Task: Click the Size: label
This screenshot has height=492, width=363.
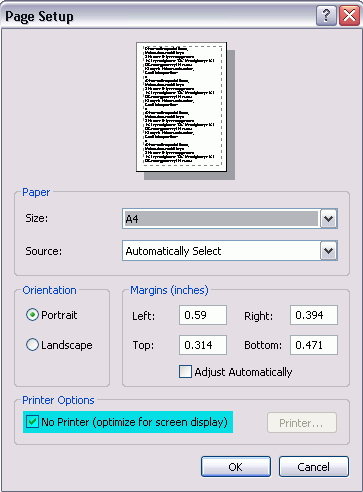Action: (37, 218)
